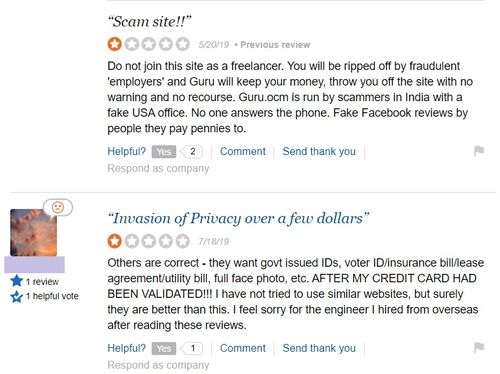This screenshot has height=374, width=500.
Task: Click the orange star on Privacy review
Action: (x=114, y=241)
